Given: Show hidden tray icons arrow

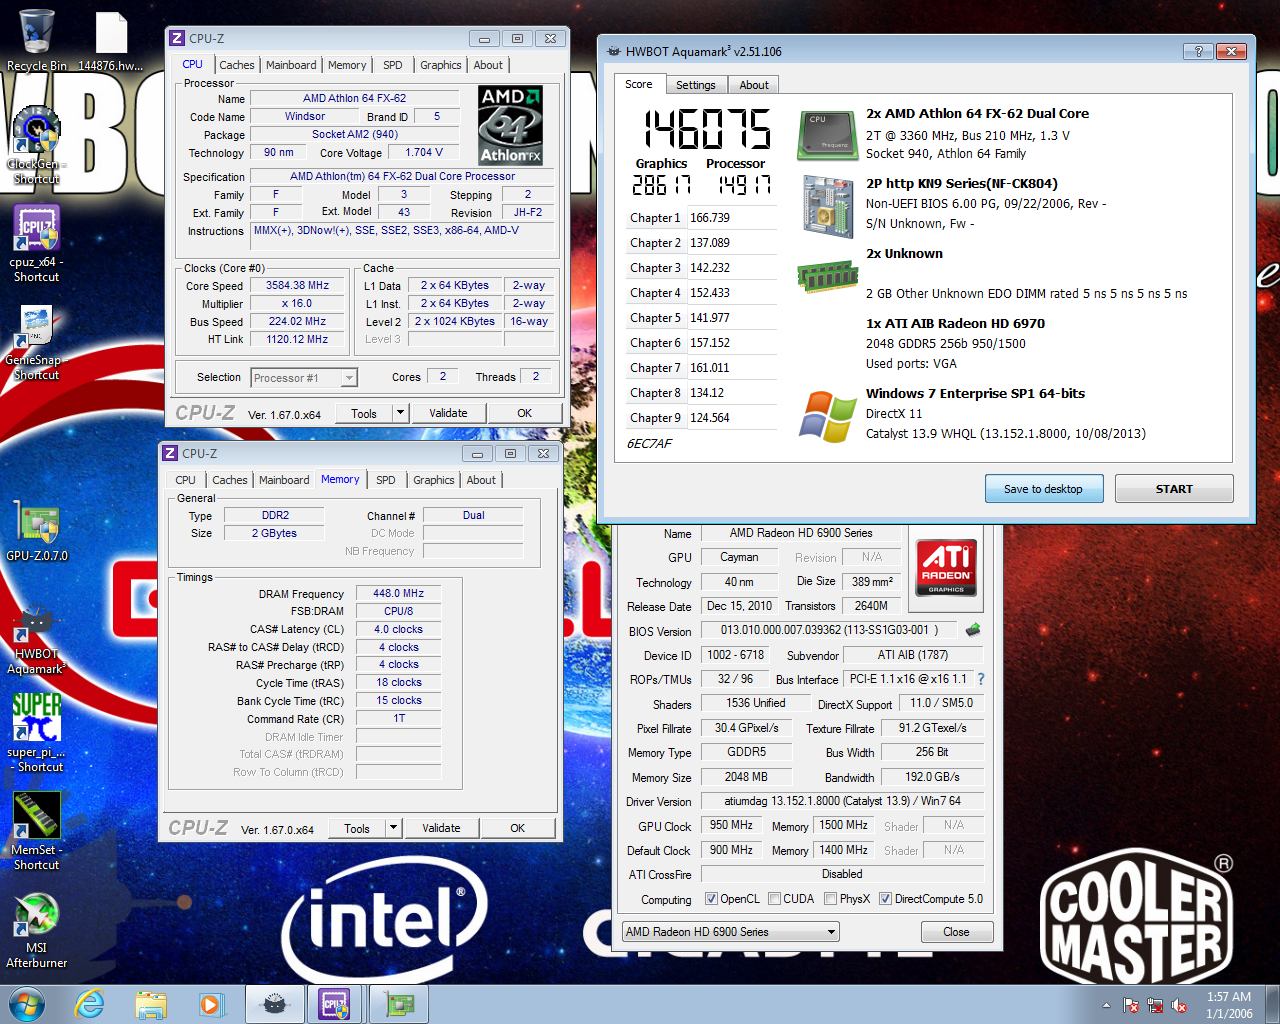Looking at the screenshot, I should [x=1106, y=1005].
